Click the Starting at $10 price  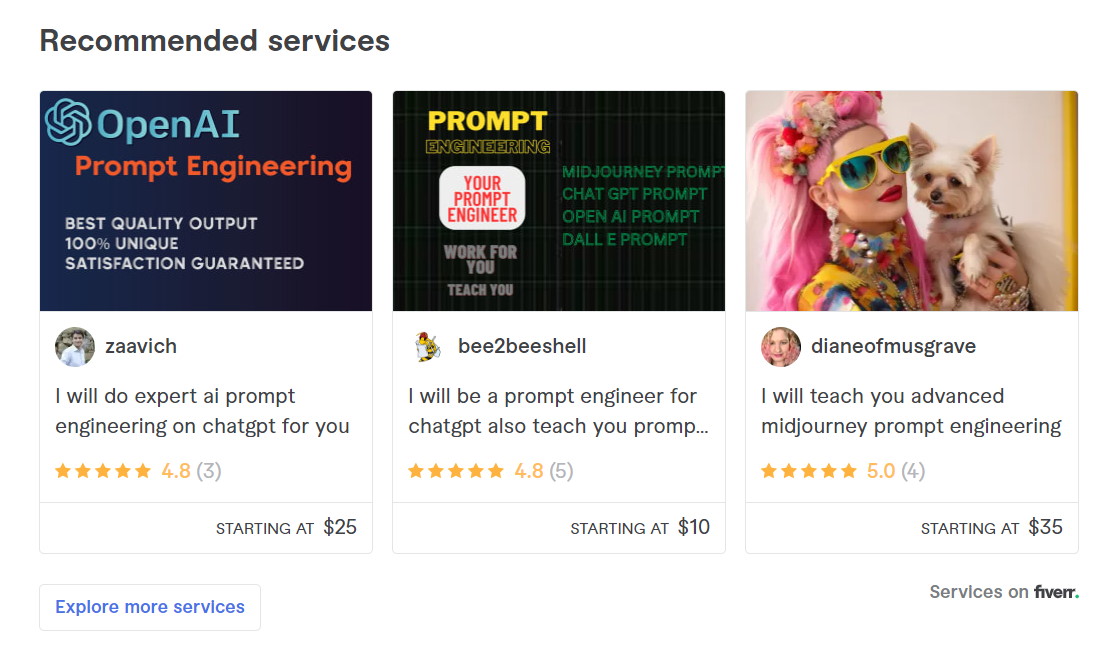click(640, 528)
